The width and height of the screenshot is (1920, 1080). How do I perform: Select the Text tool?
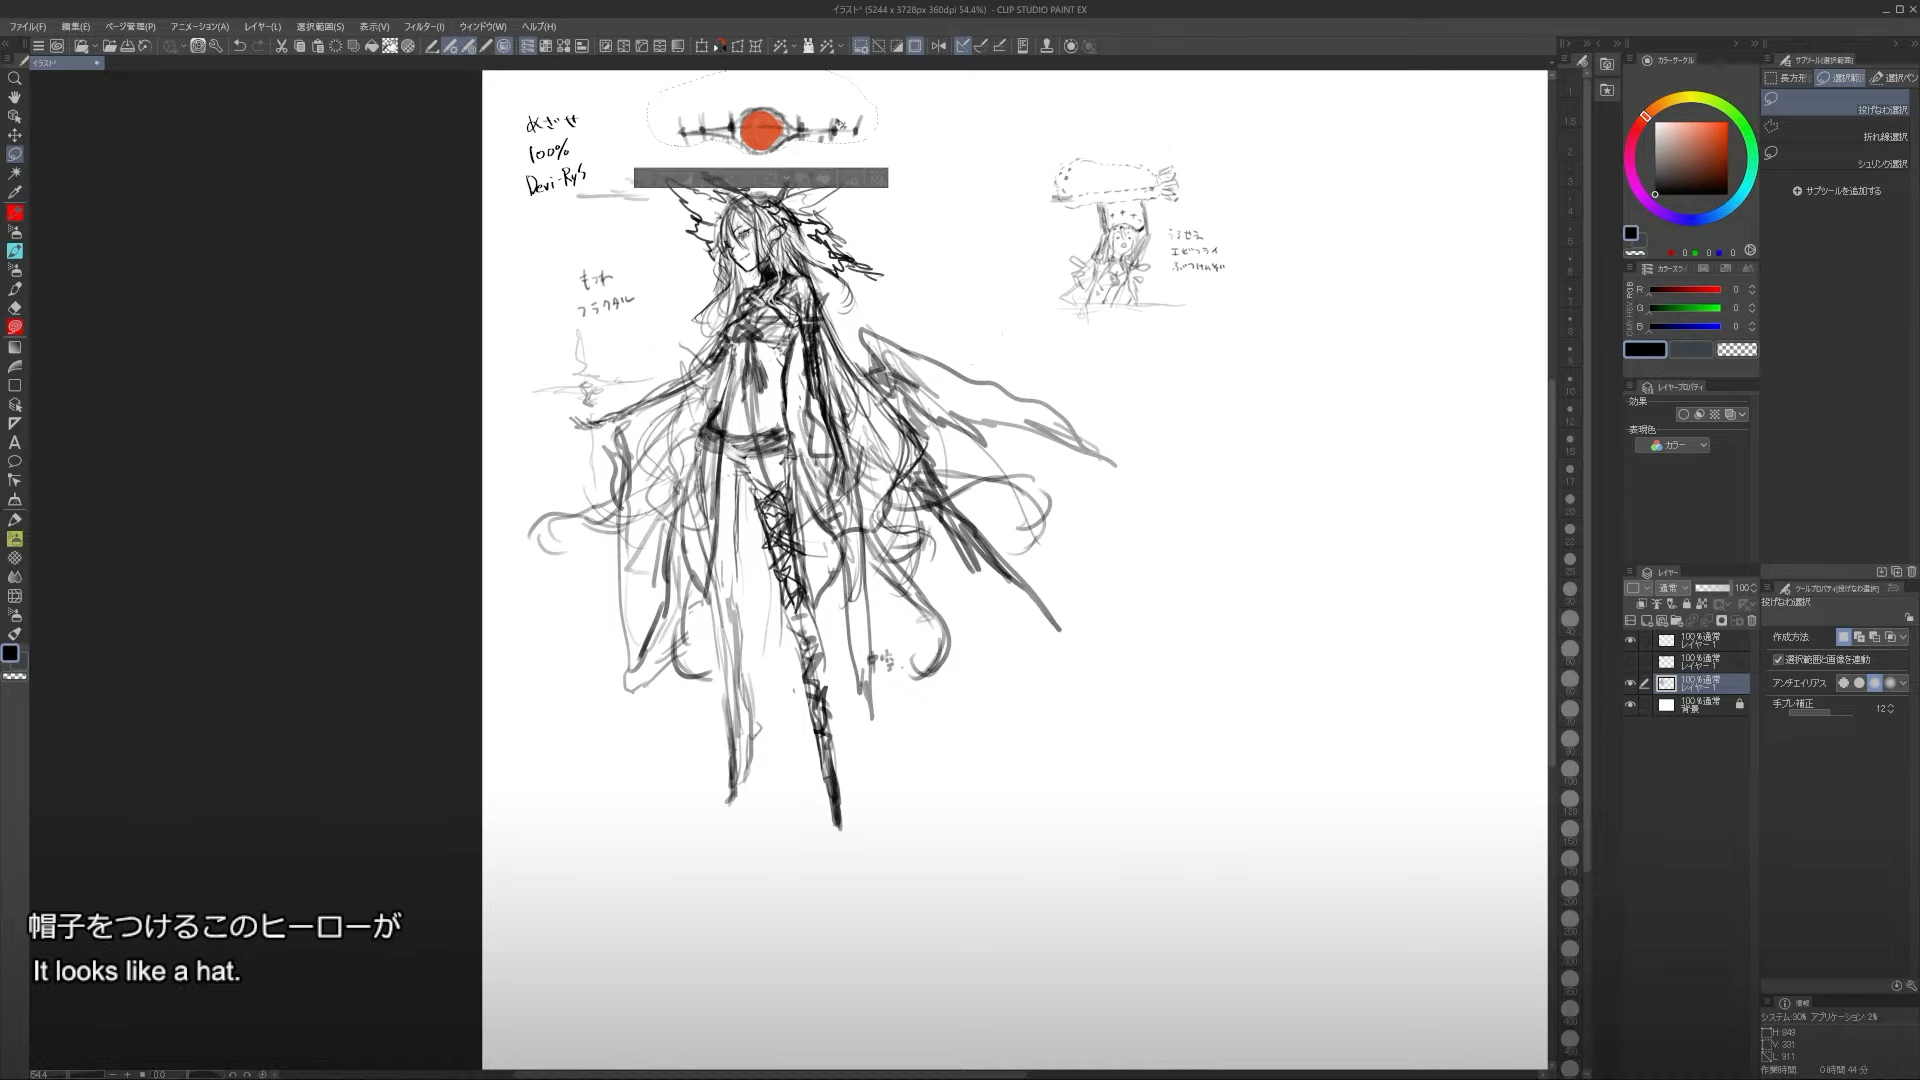[14, 442]
